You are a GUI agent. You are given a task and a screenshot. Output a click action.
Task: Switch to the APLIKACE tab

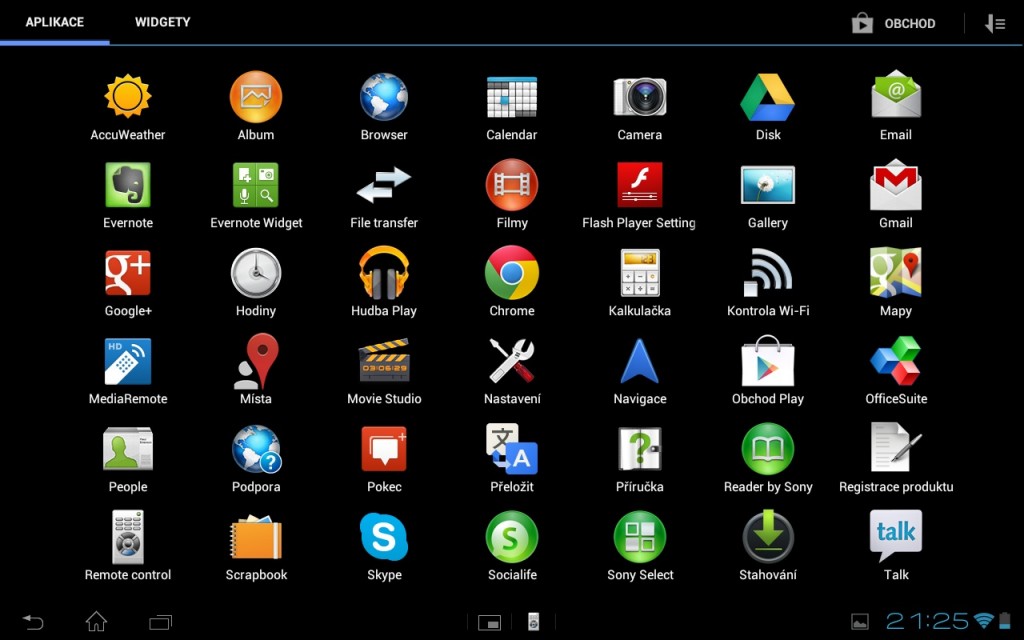click(x=55, y=22)
